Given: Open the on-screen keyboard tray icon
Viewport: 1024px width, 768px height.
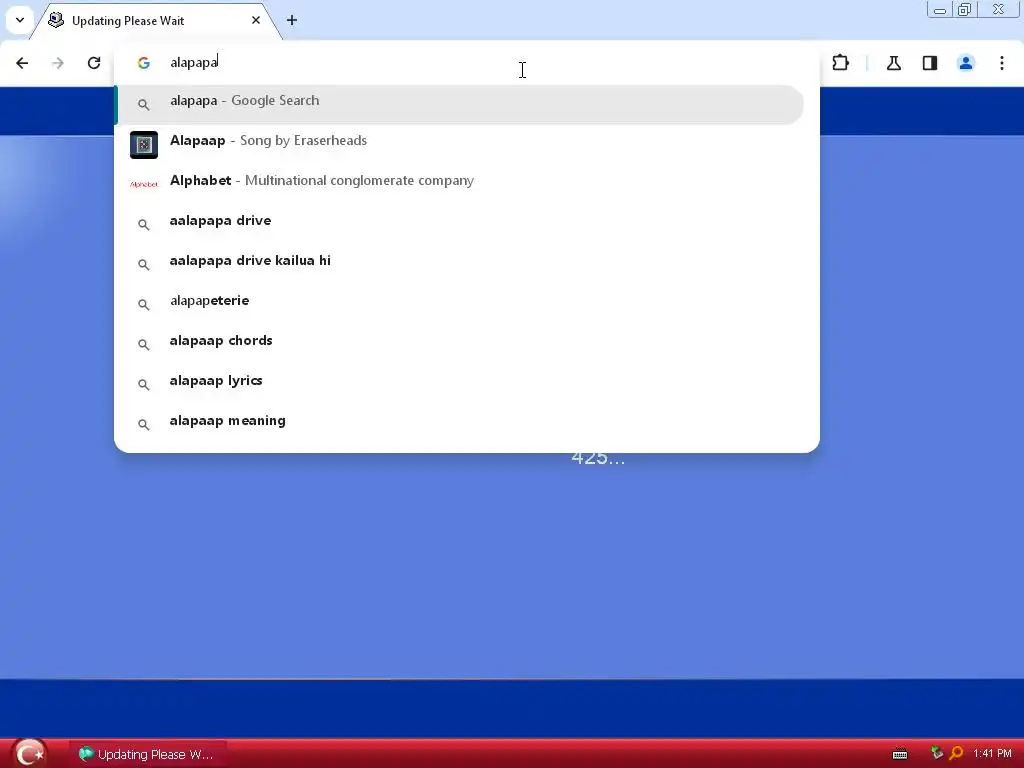Looking at the screenshot, I should tap(900, 754).
